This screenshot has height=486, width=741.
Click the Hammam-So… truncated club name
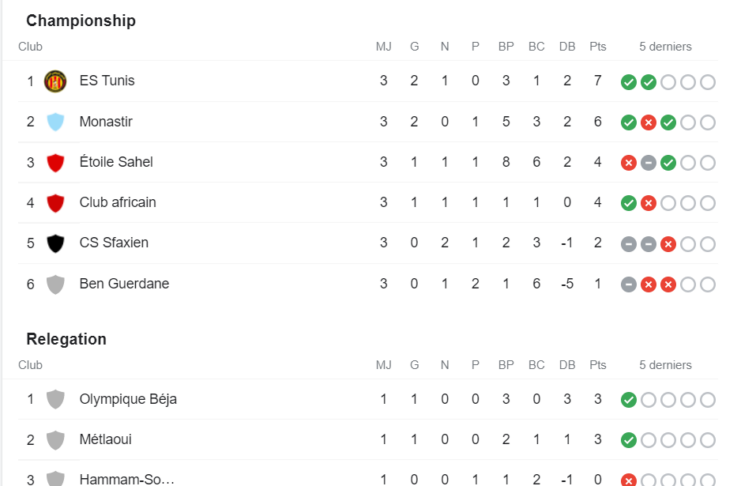pyautogui.click(x=127, y=479)
